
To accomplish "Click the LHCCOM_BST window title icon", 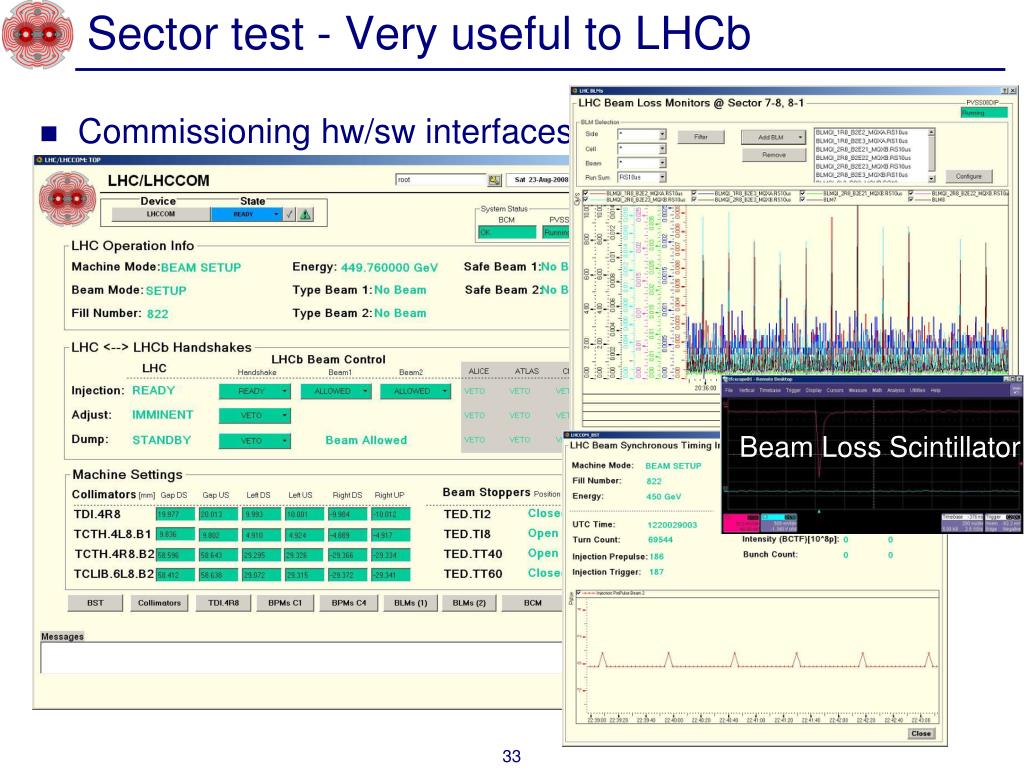I will coord(567,435).
